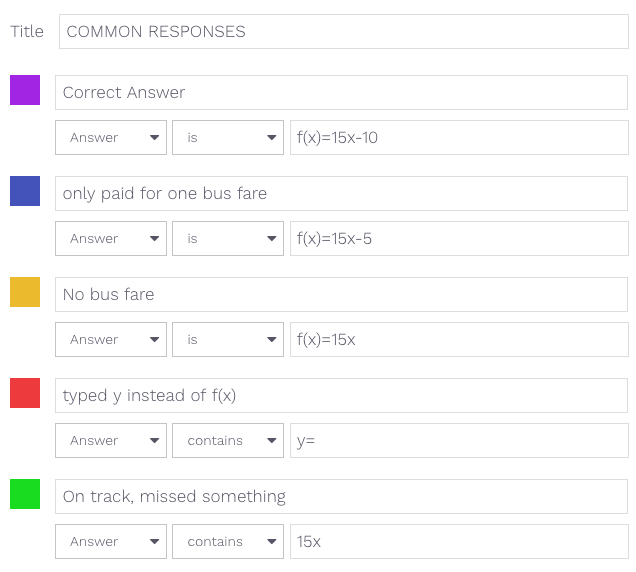This screenshot has height=572, width=636.
Task: Click the red color swatch
Action: (x=25, y=393)
